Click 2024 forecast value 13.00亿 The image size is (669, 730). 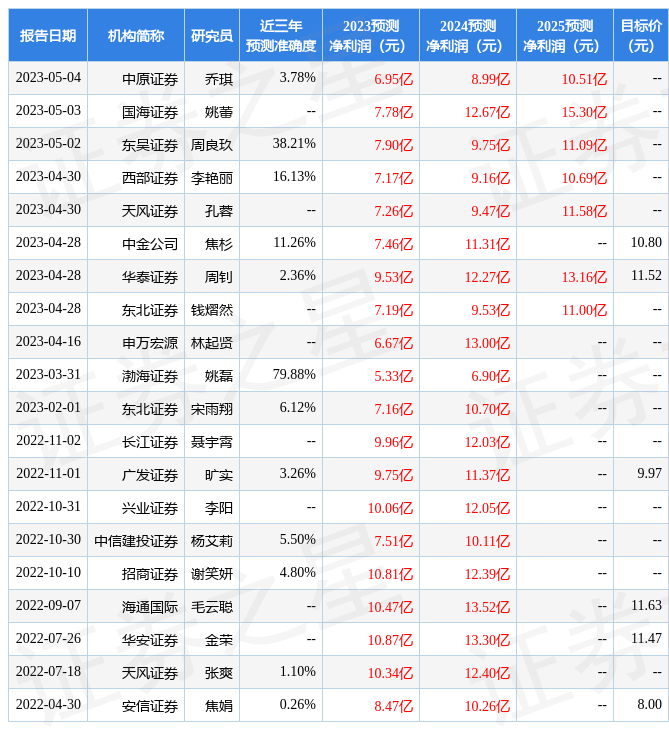(x=487, y=343)
